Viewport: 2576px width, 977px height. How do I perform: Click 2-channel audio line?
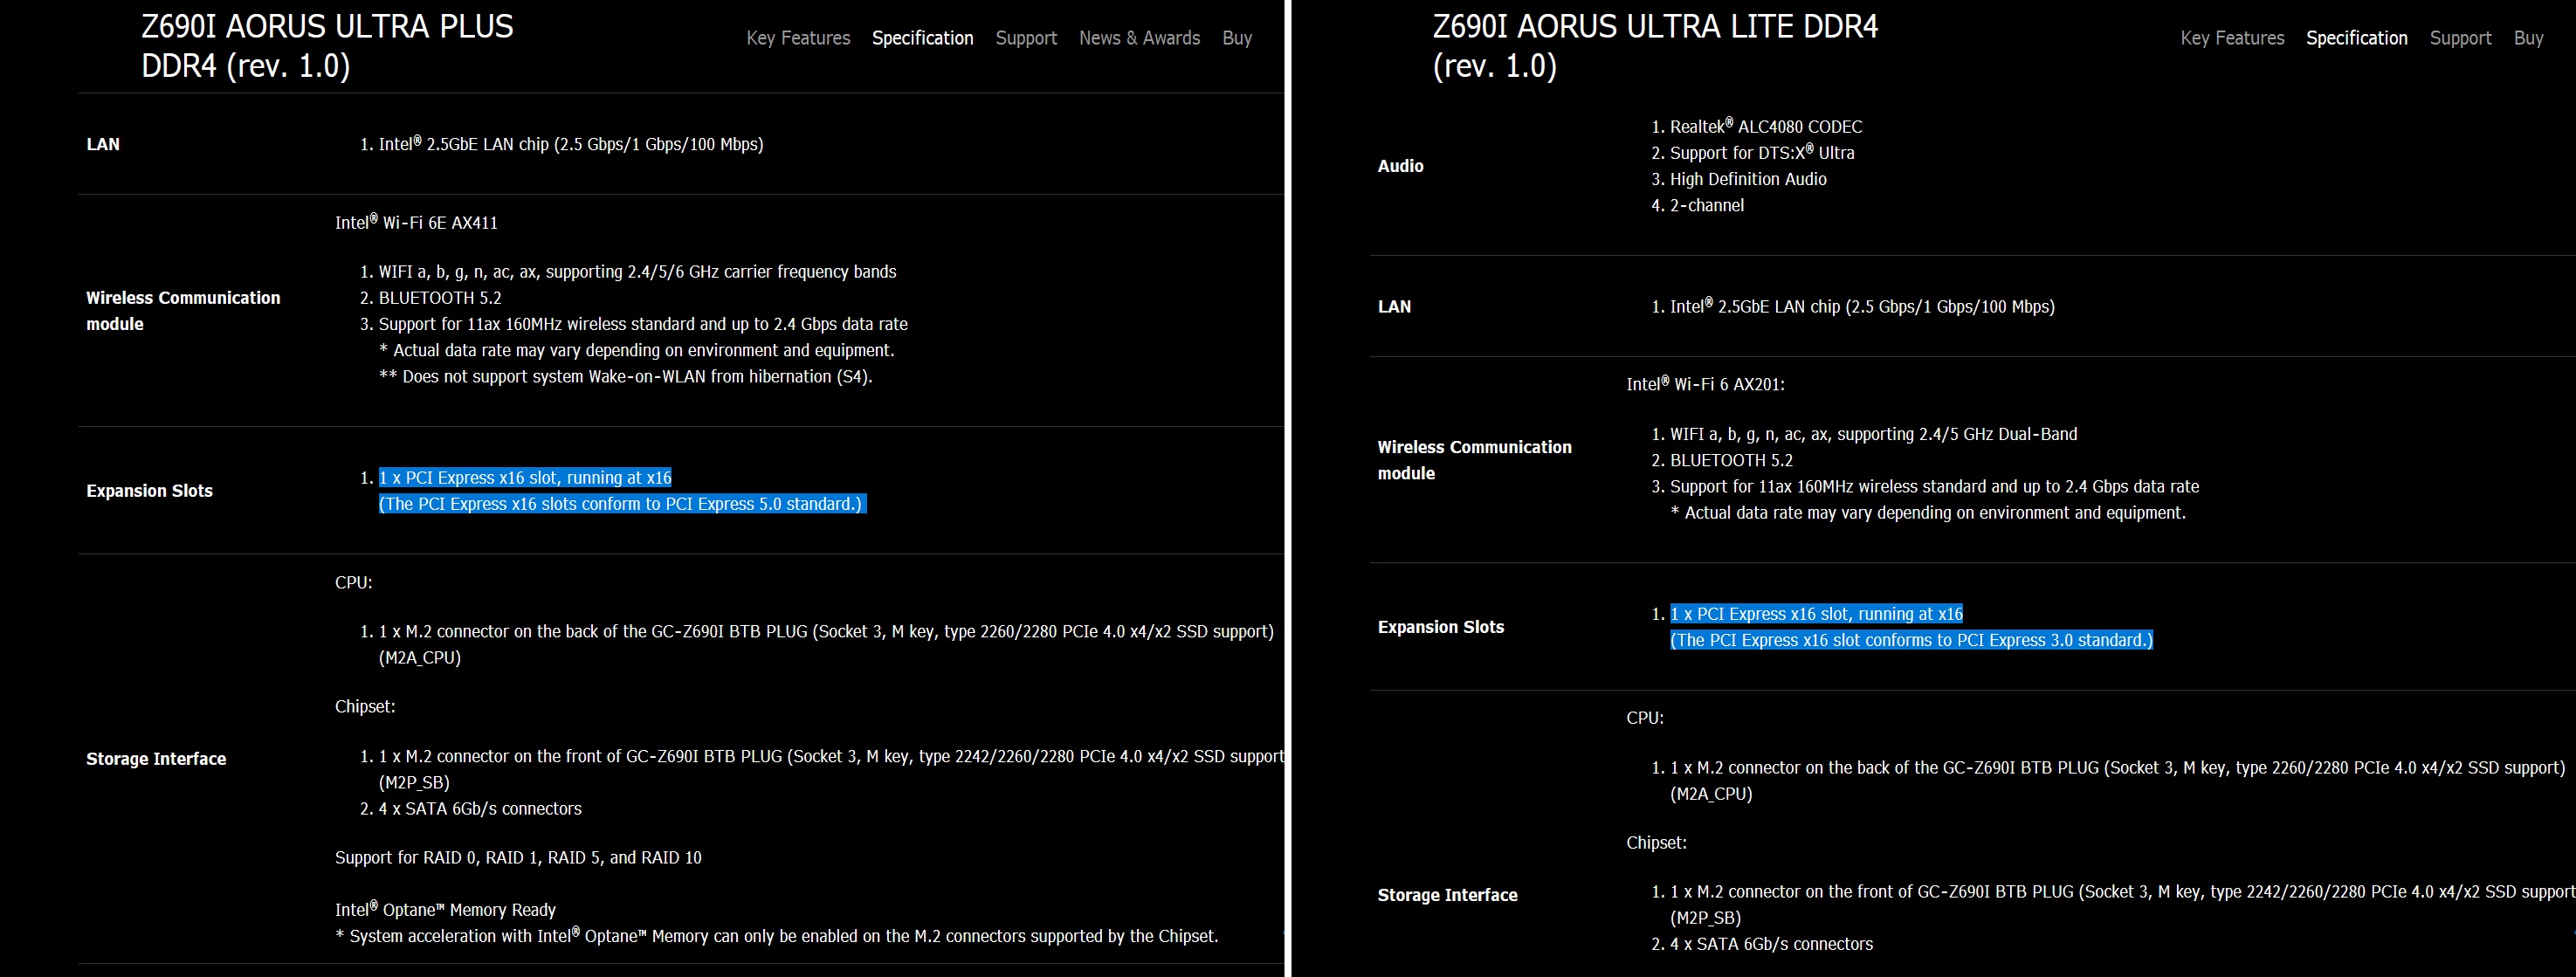point(1707,205)
